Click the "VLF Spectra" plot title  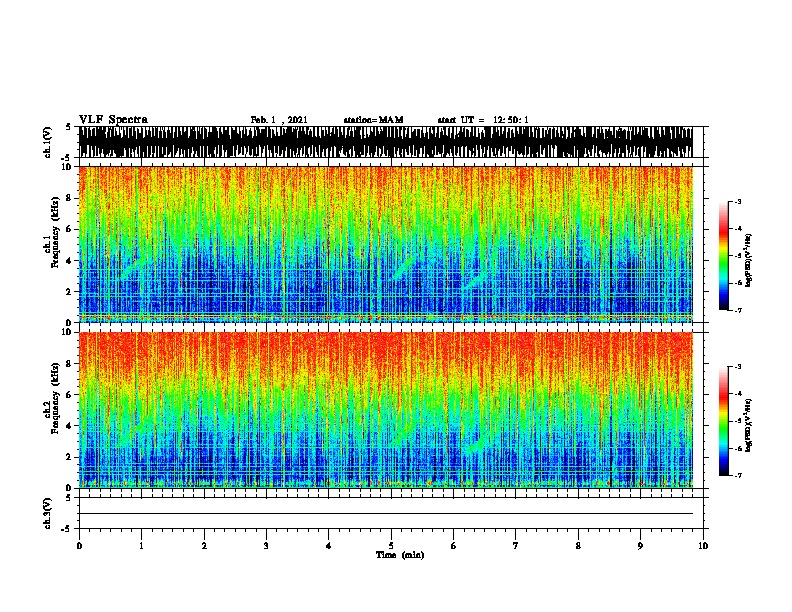113,120
